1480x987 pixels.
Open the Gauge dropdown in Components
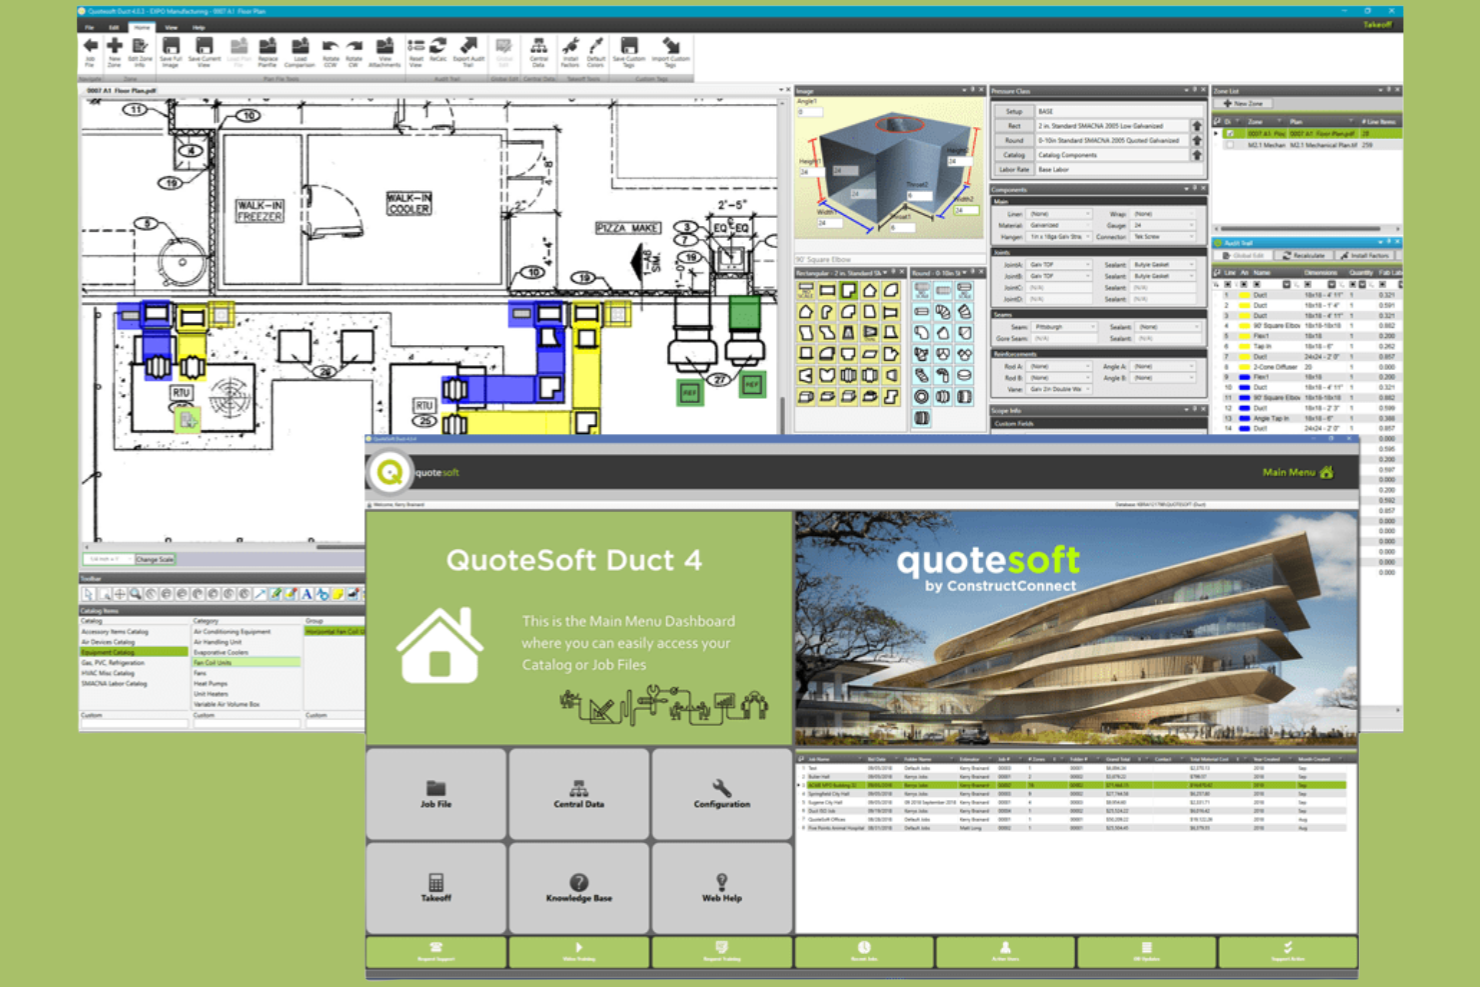[1190, 226]
